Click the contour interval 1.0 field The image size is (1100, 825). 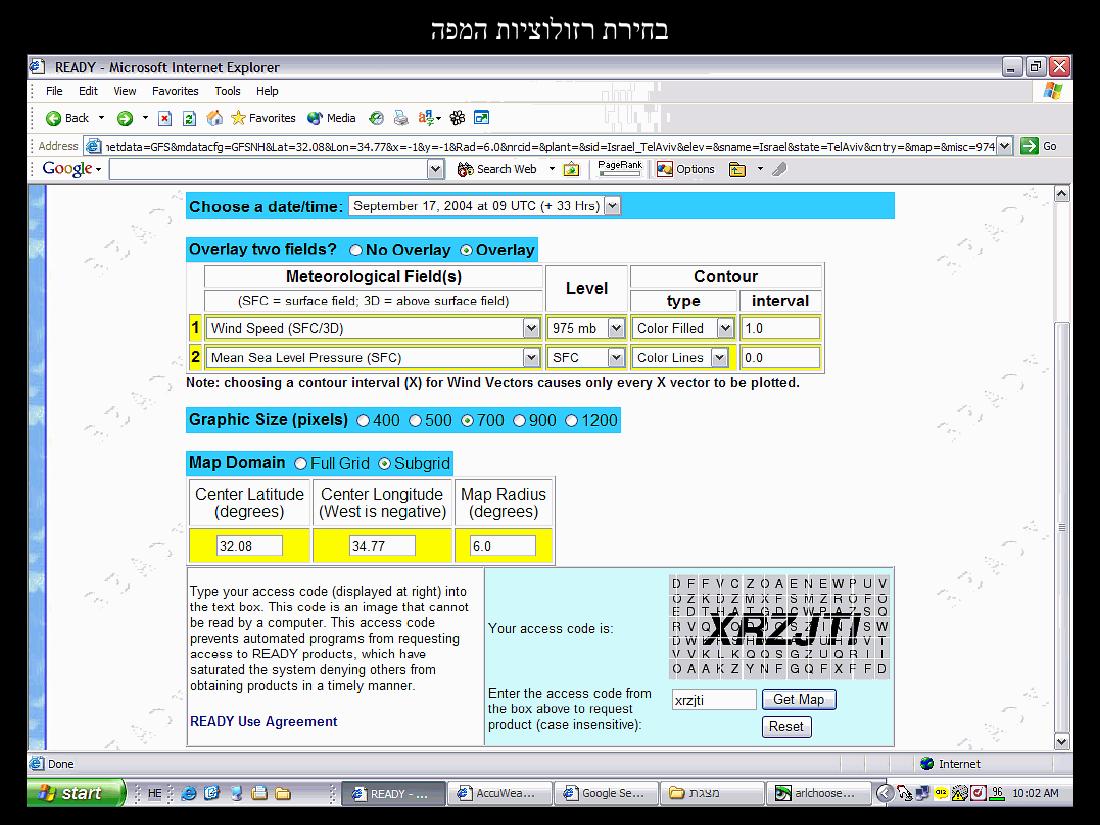point(780,328)
